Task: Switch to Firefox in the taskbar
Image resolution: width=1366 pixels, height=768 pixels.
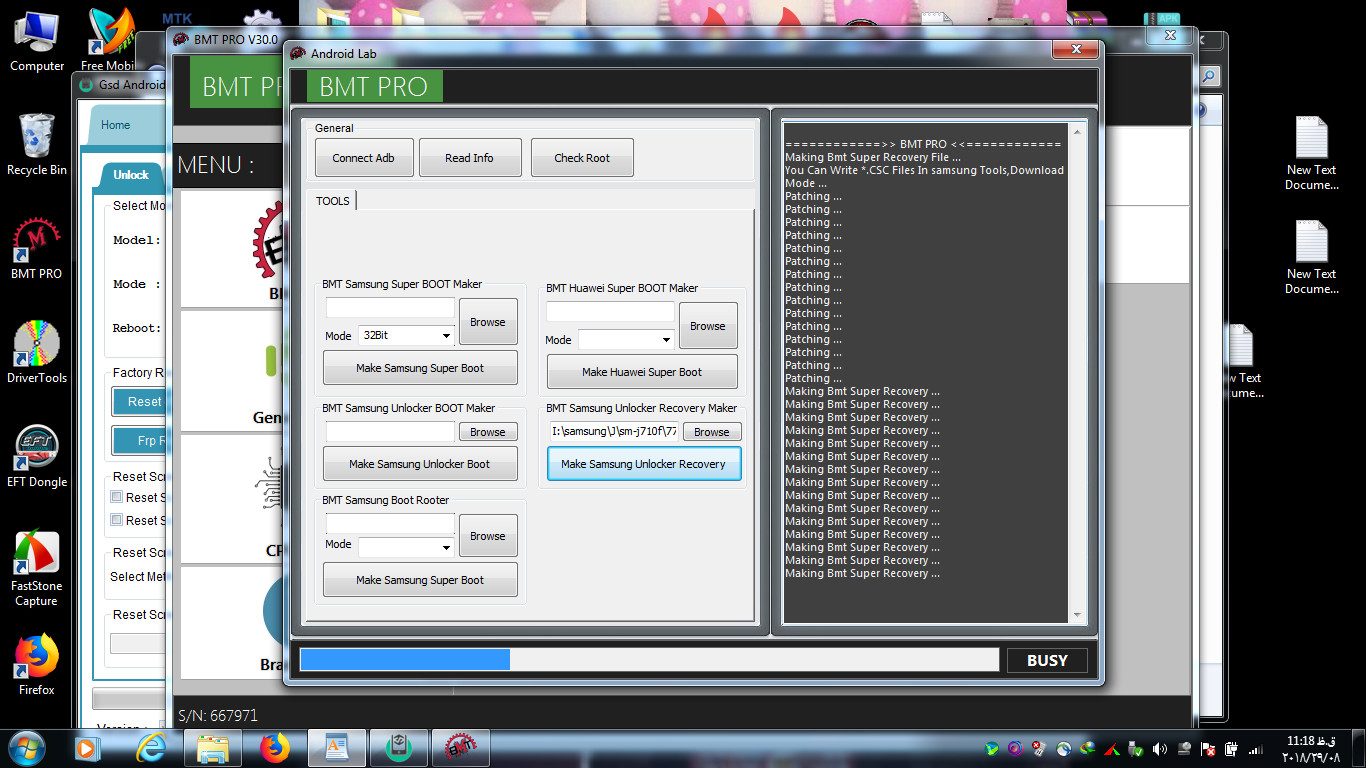Action: [x=274, y=747]
